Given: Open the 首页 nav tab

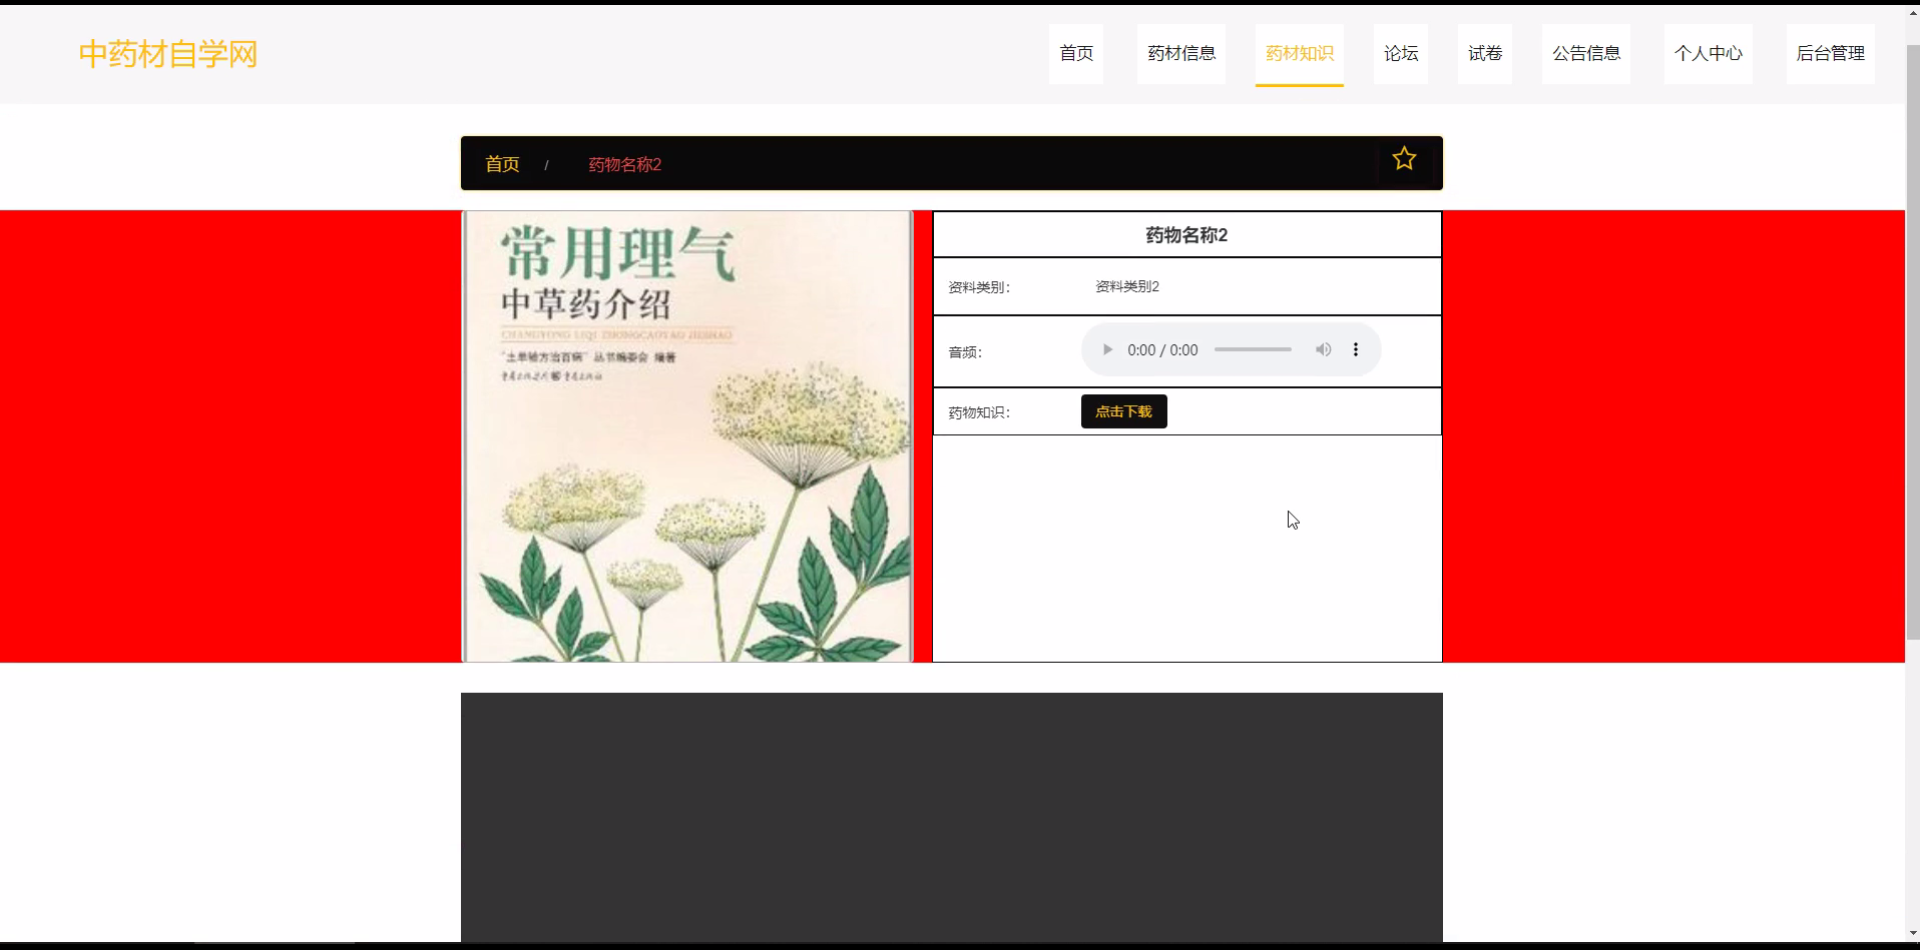Looking at the screenshot, I should [x=1076, y=54].
